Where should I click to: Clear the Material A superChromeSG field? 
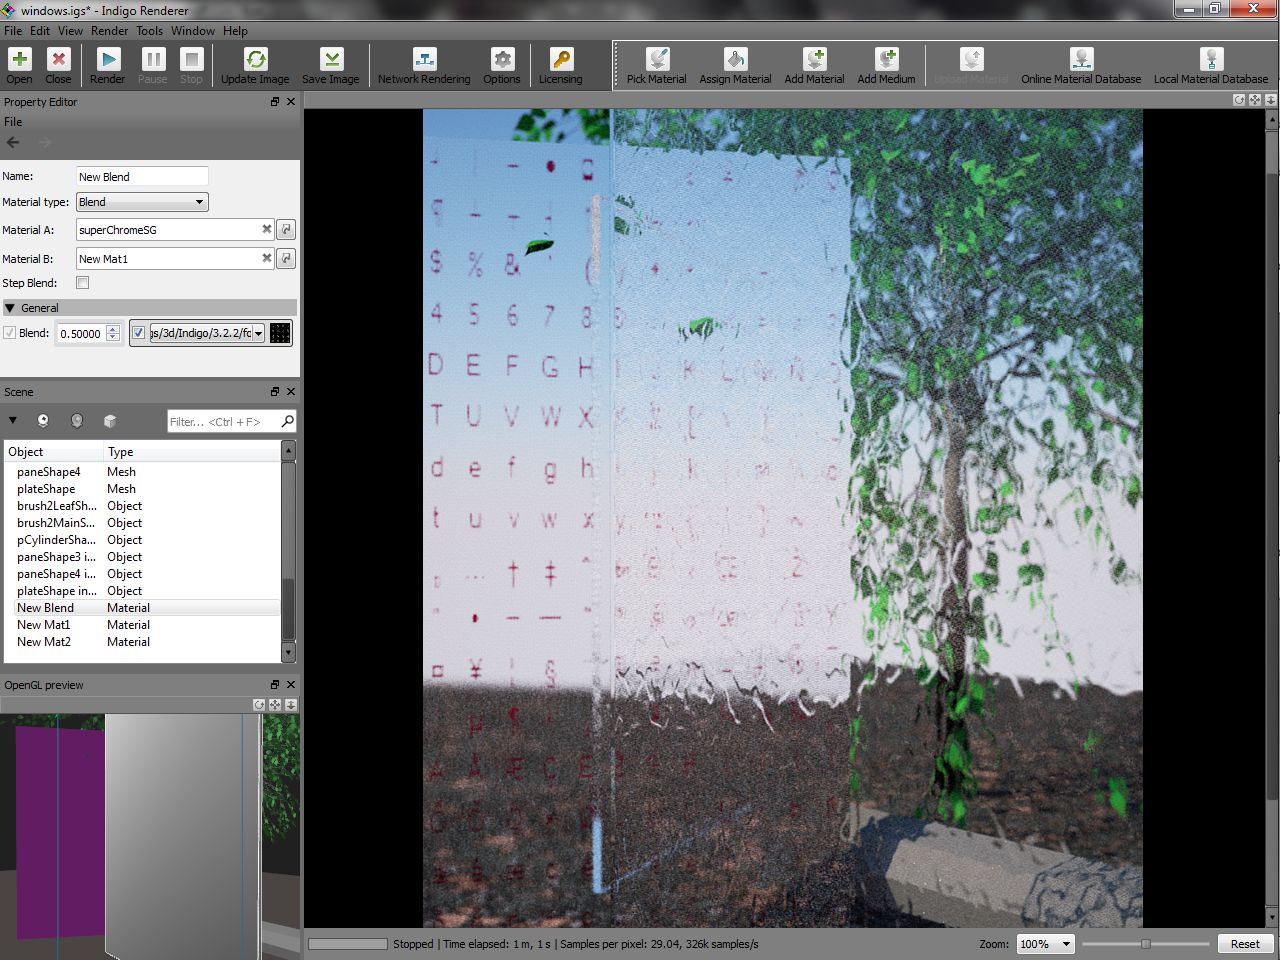267,230
